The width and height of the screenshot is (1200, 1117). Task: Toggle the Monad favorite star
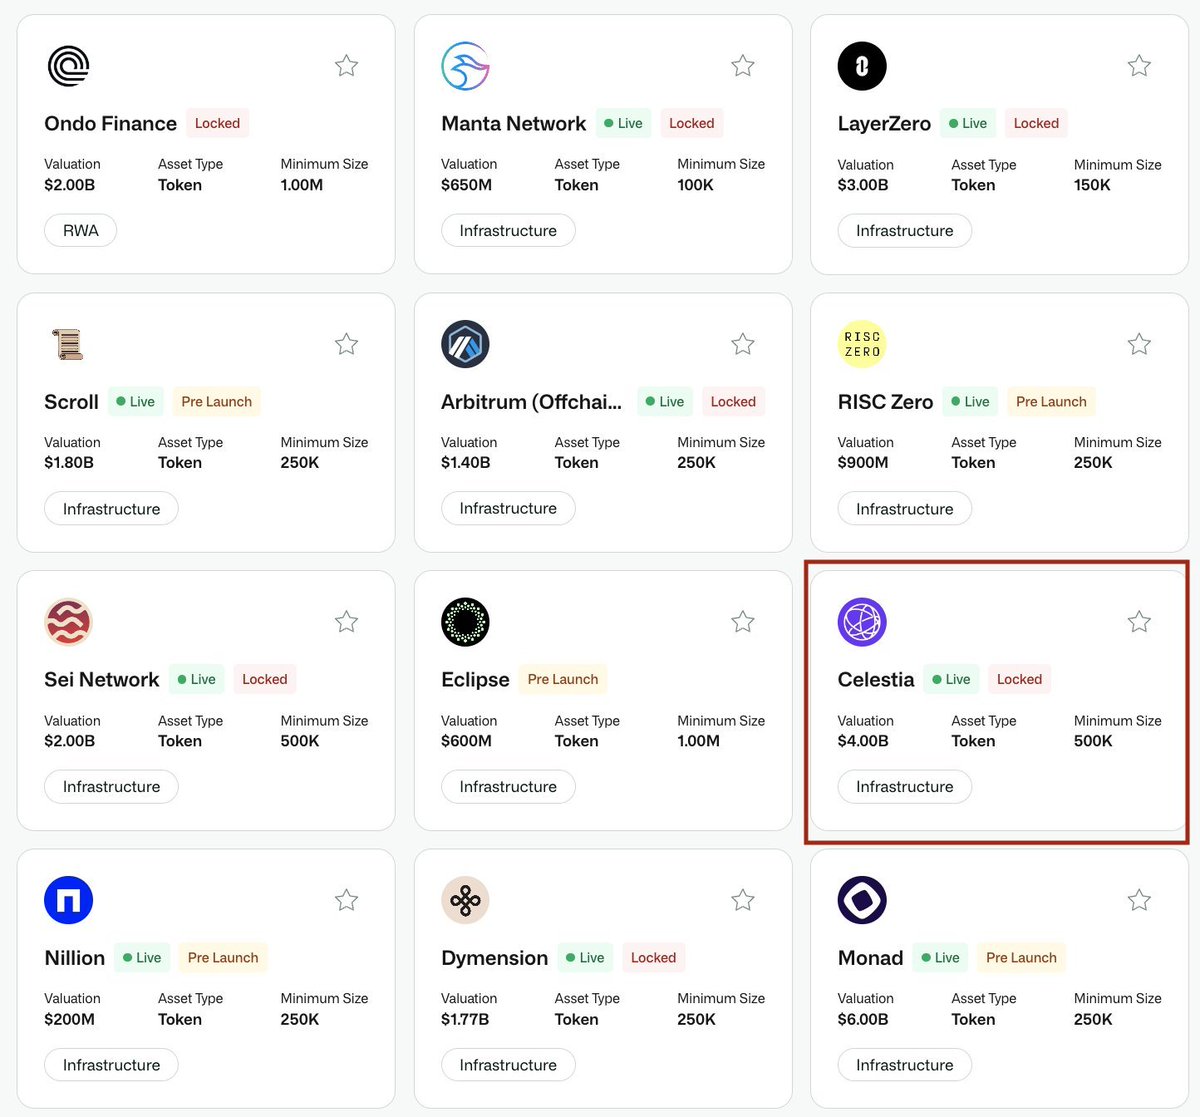click(1139, 900)
